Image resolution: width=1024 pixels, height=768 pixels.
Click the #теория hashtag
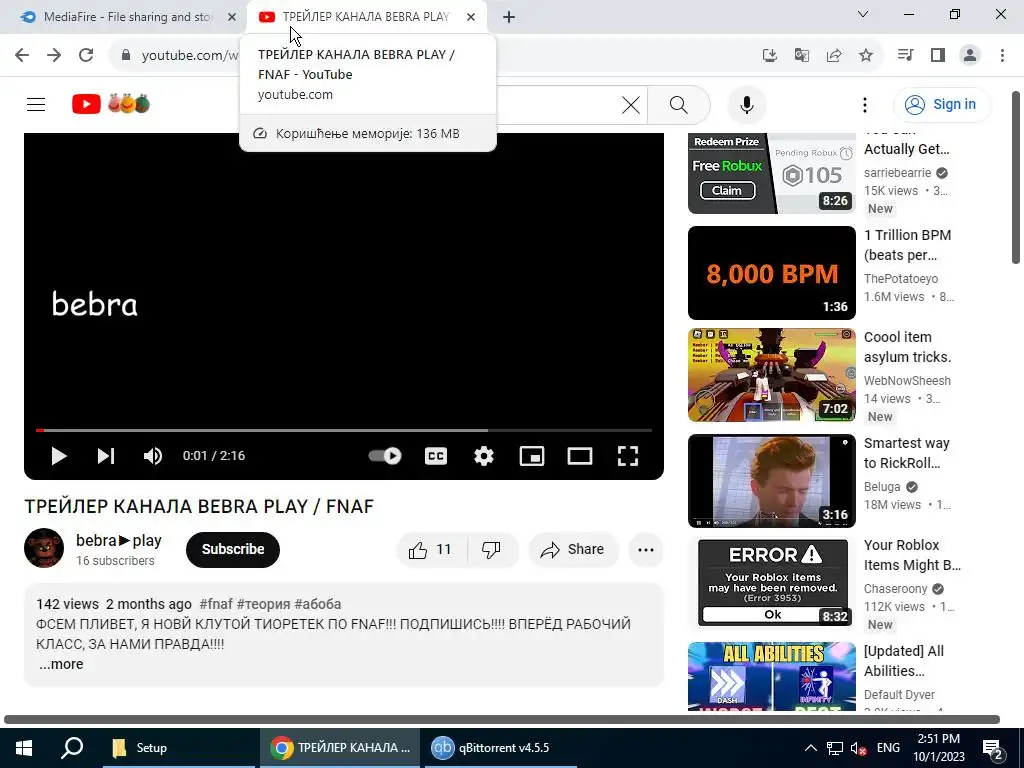tap(263, 604)
